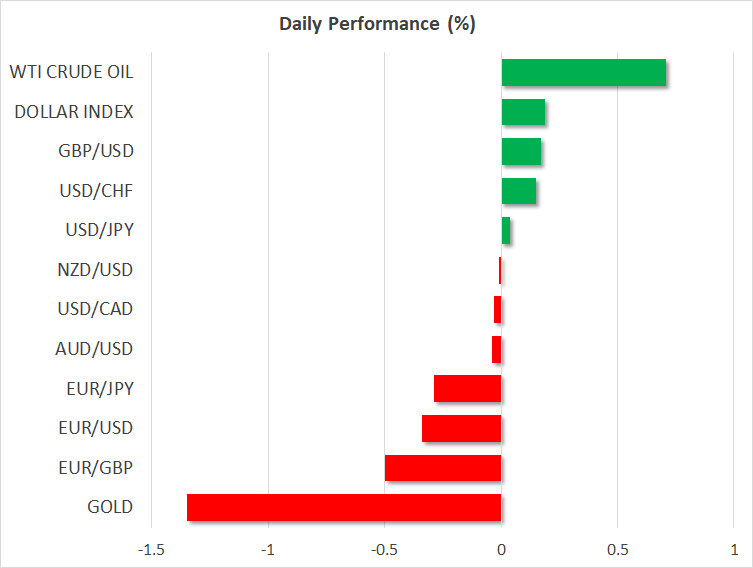This screenshot has width=753, height=568.
Task: Click the -1.5 axis tick label
Action: click(151, 550)
